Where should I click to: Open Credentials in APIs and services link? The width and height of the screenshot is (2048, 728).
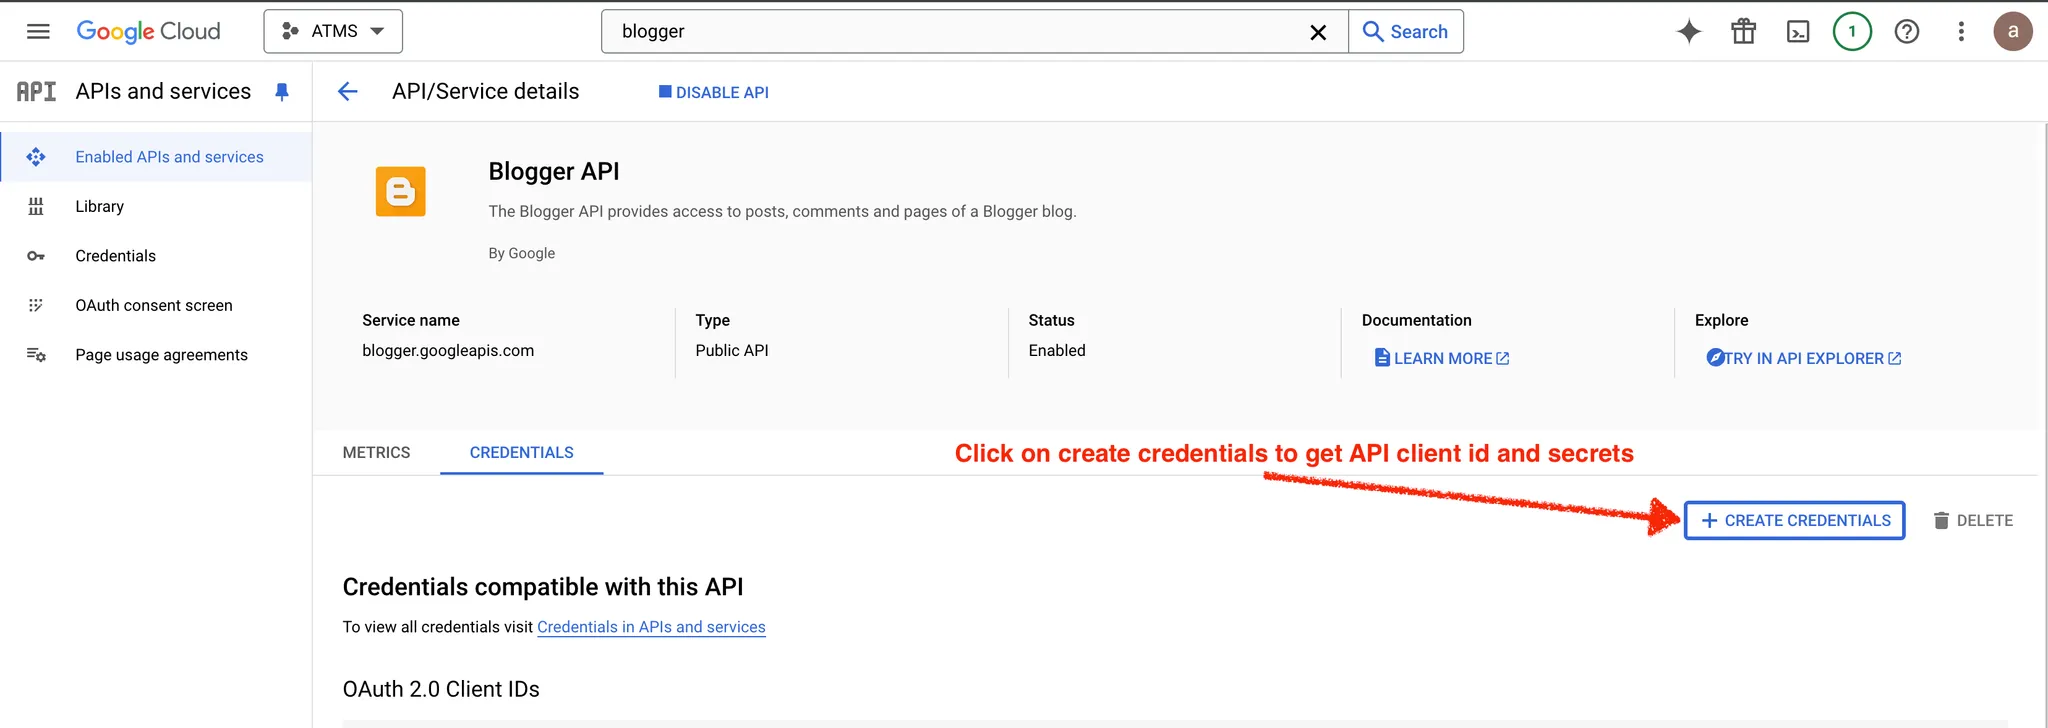click(651, 627)
